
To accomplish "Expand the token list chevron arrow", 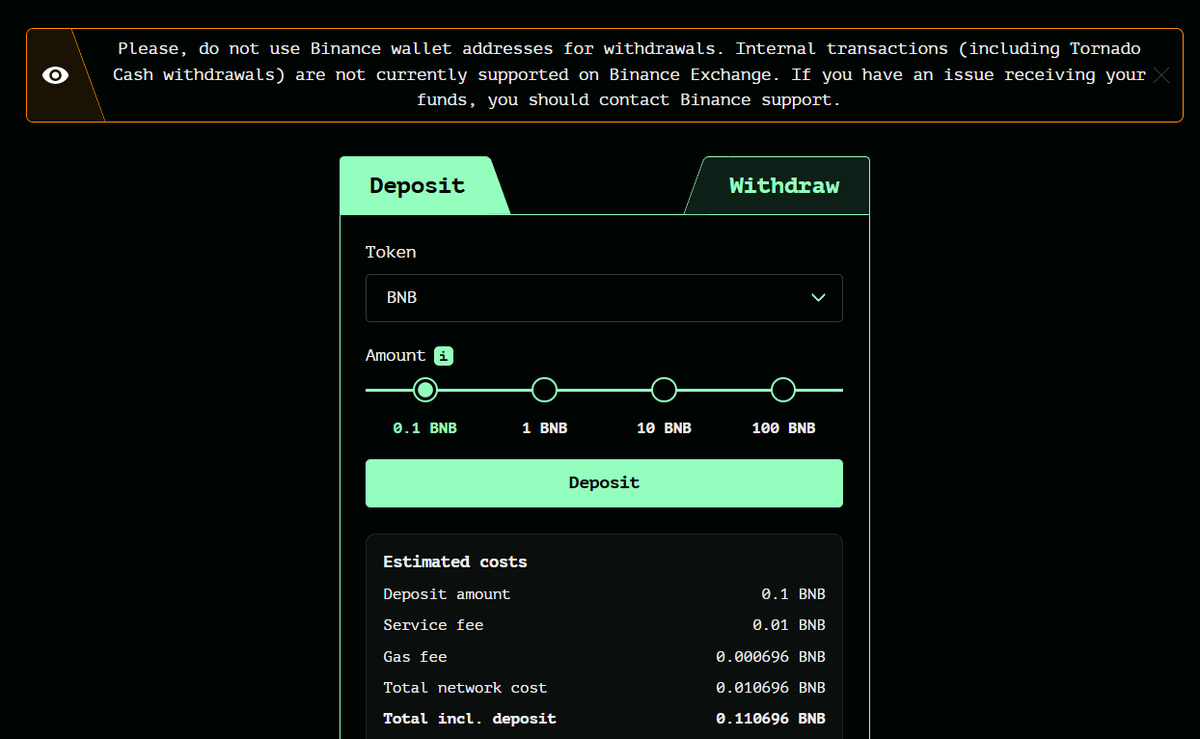I will point(819,298).
